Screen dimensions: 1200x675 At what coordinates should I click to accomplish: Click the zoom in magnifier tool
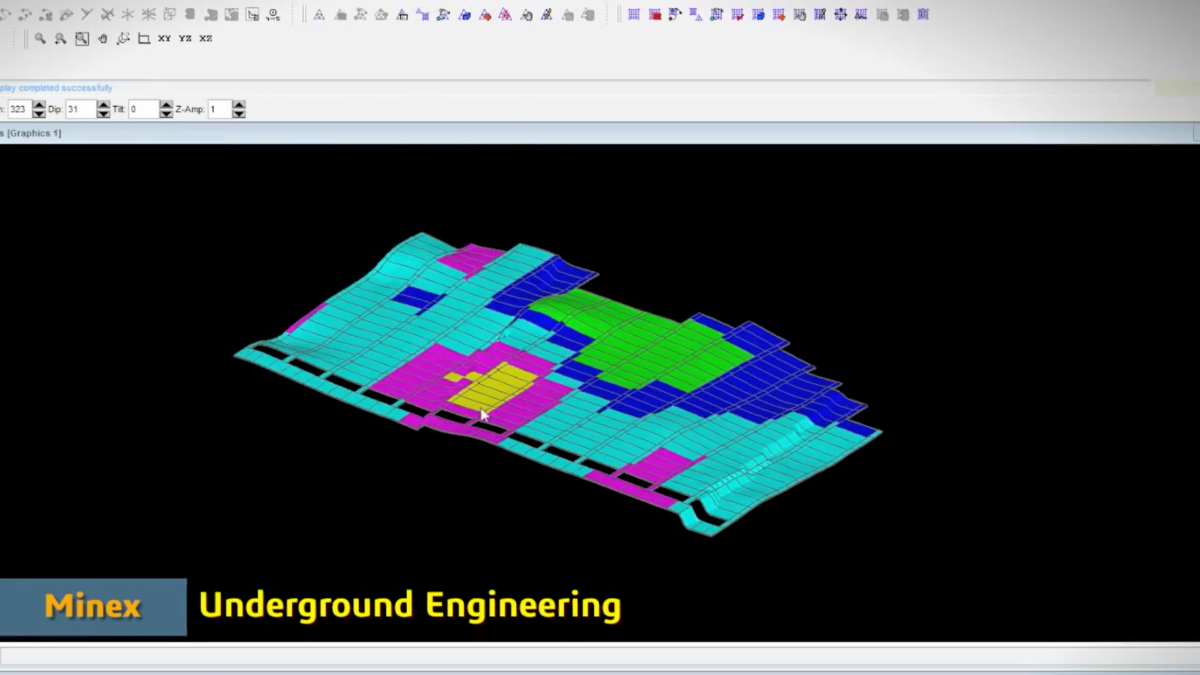coord(40,39)
